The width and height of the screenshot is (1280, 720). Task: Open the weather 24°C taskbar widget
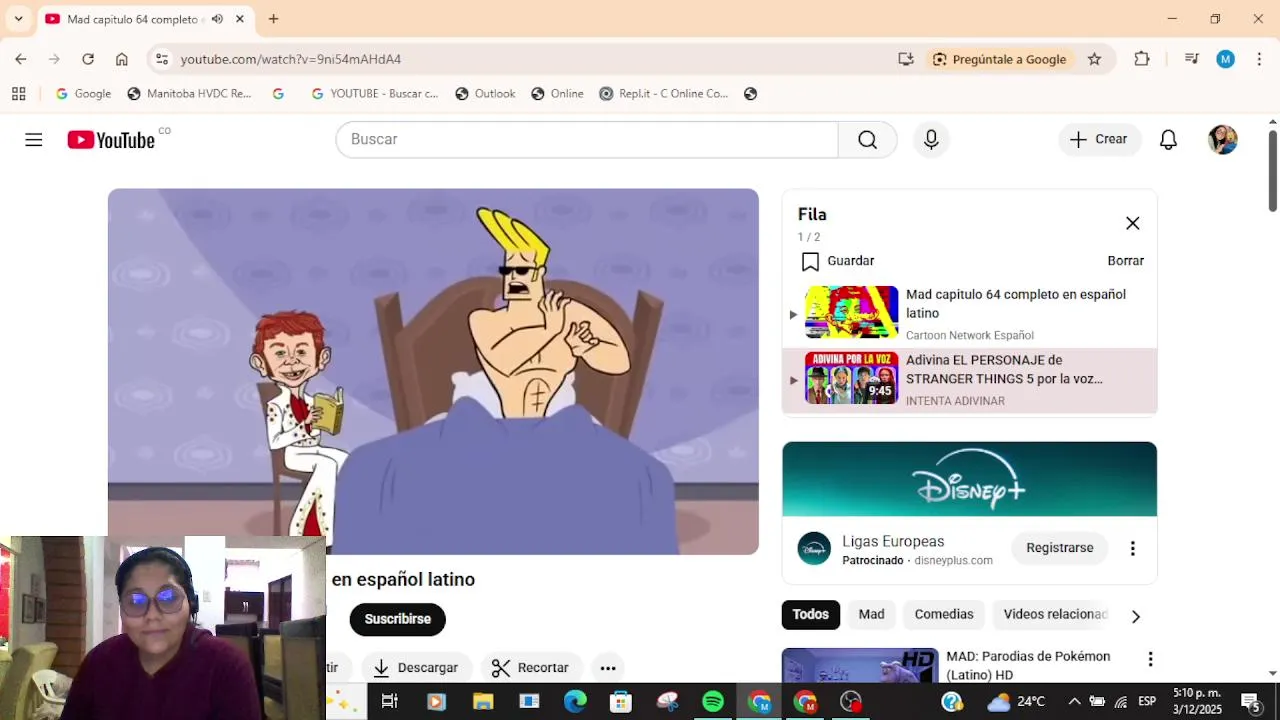1015,702
